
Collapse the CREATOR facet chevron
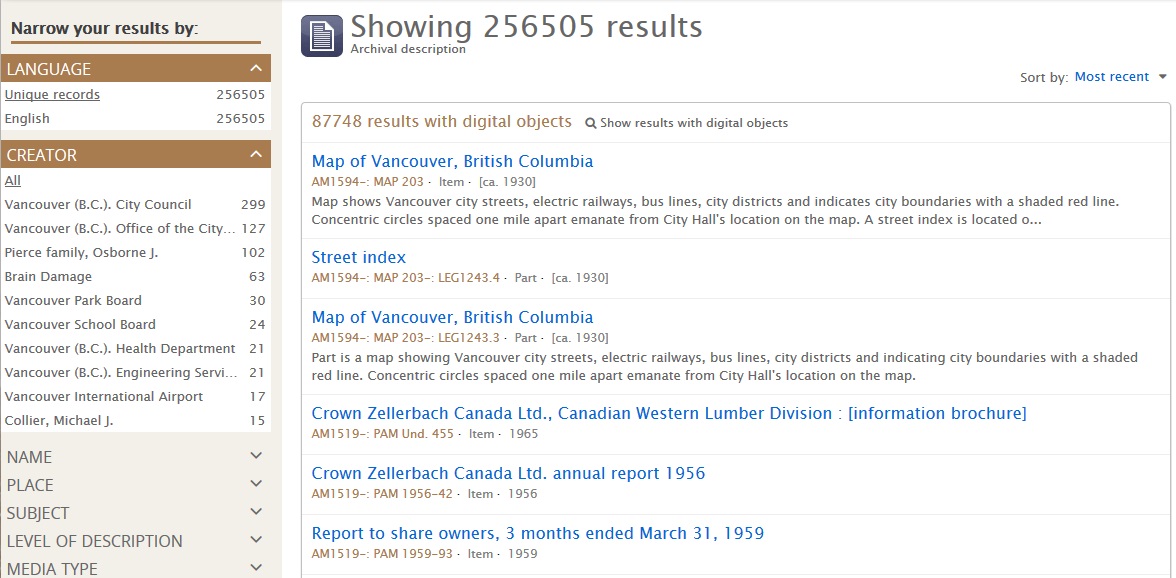pyautogui.click(x=256, y=155)
